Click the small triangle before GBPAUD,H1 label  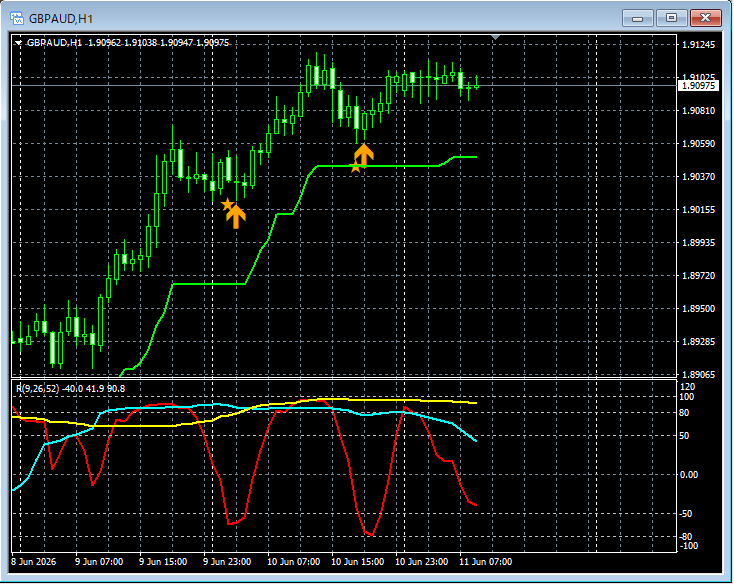18,43
